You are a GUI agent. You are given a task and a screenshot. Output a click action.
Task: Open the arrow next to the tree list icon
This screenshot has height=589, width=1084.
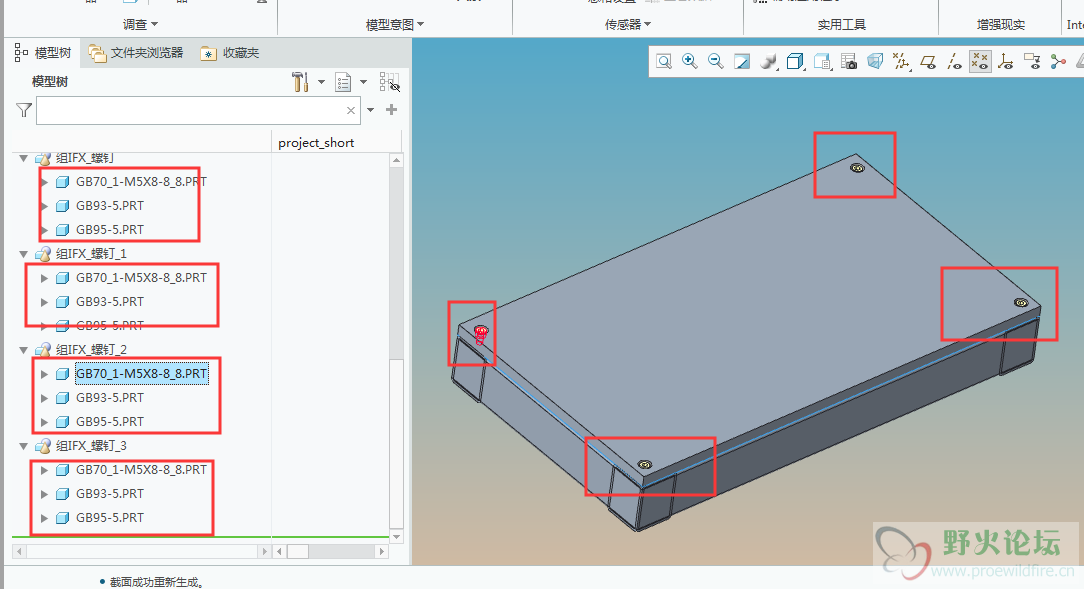coord(364,82)
